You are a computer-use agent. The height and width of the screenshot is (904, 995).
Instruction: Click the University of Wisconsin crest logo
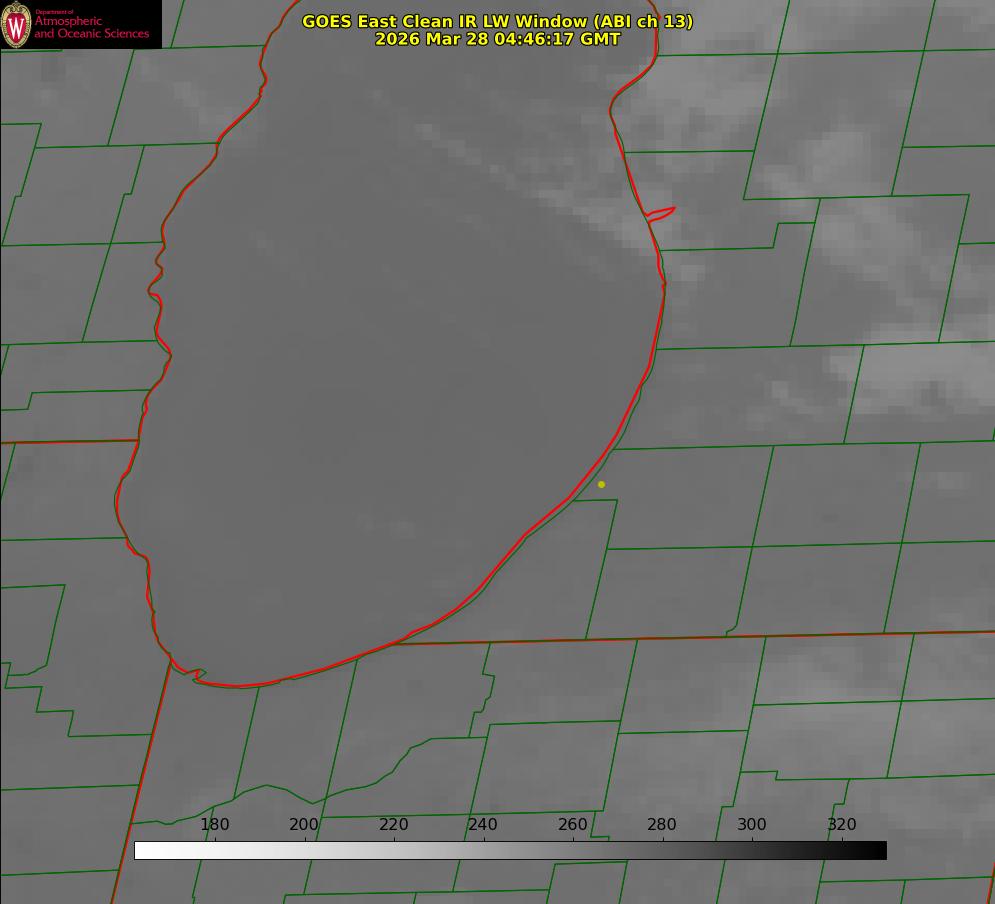click(17, 24)
